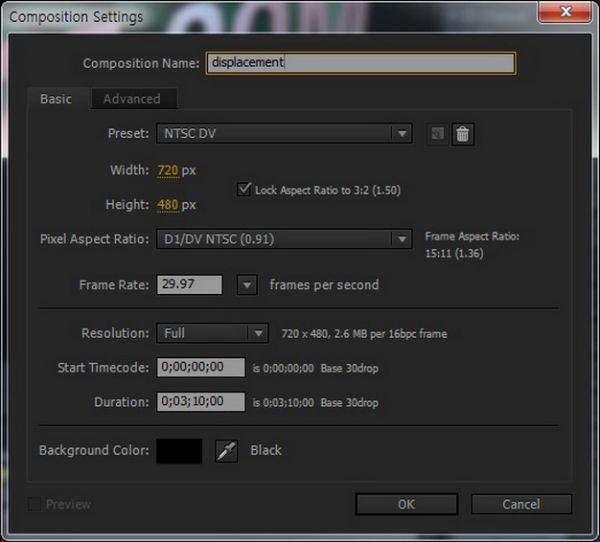Click the Composition Name input field

pos(361,63)
